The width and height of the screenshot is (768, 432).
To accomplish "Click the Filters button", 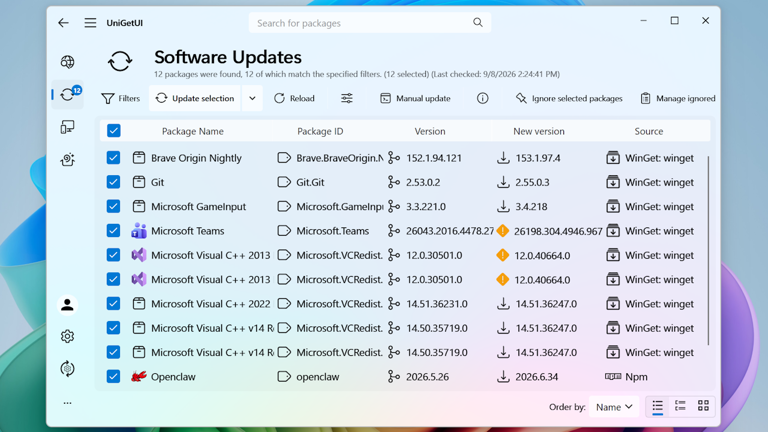I will (121, 98).
